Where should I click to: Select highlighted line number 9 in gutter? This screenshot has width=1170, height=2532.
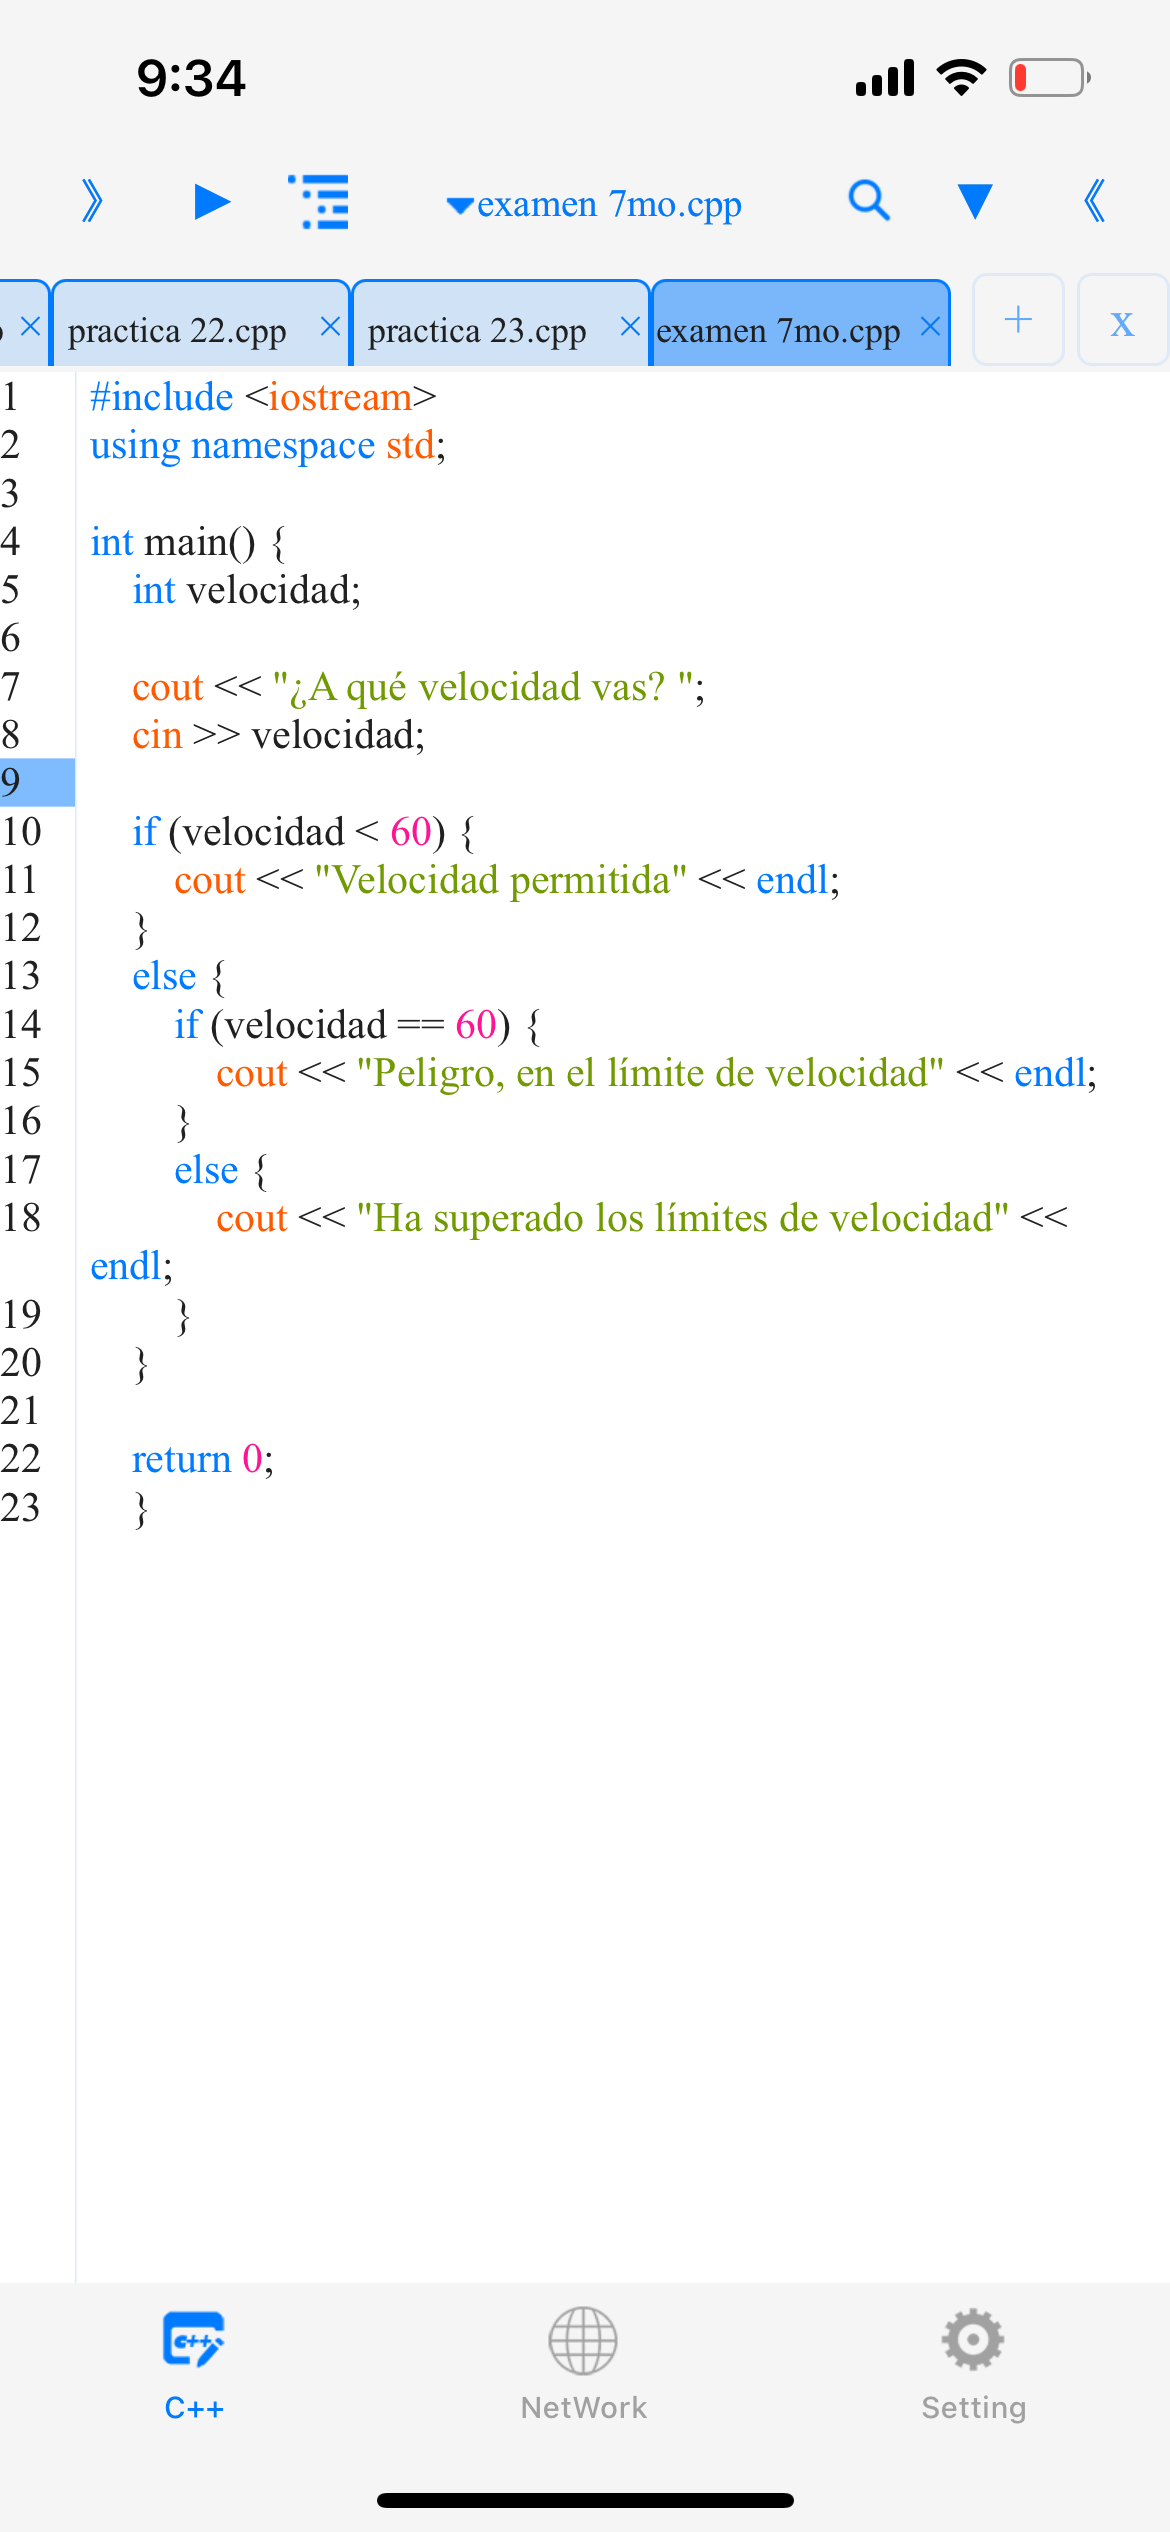(36, 783)
